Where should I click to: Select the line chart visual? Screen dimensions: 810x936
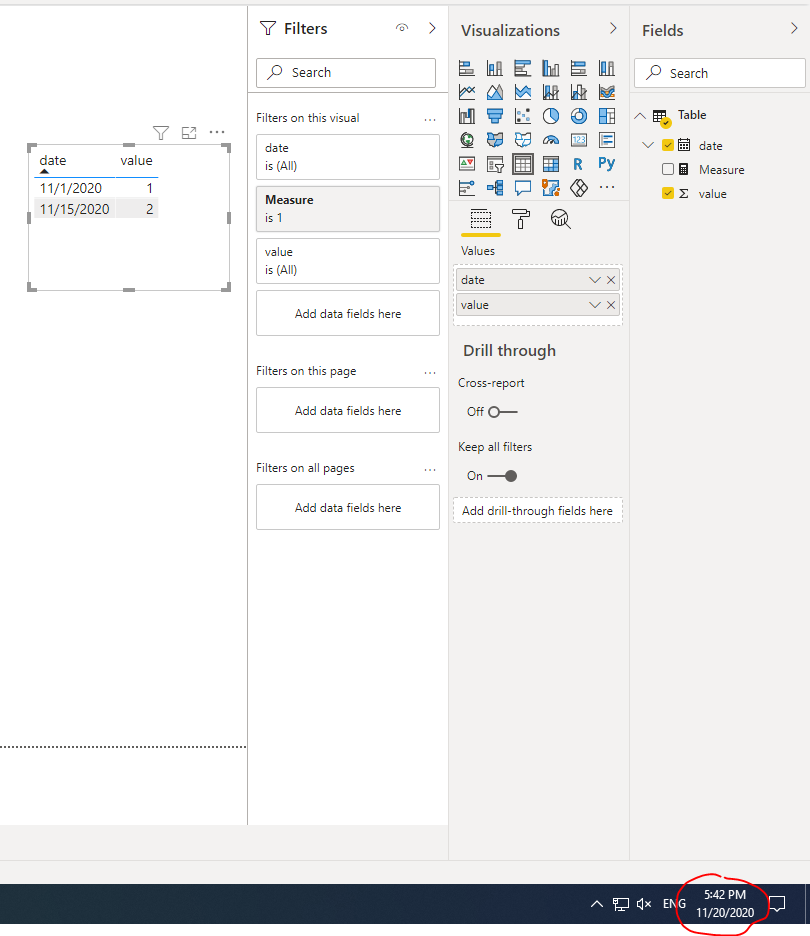[467, 92]
